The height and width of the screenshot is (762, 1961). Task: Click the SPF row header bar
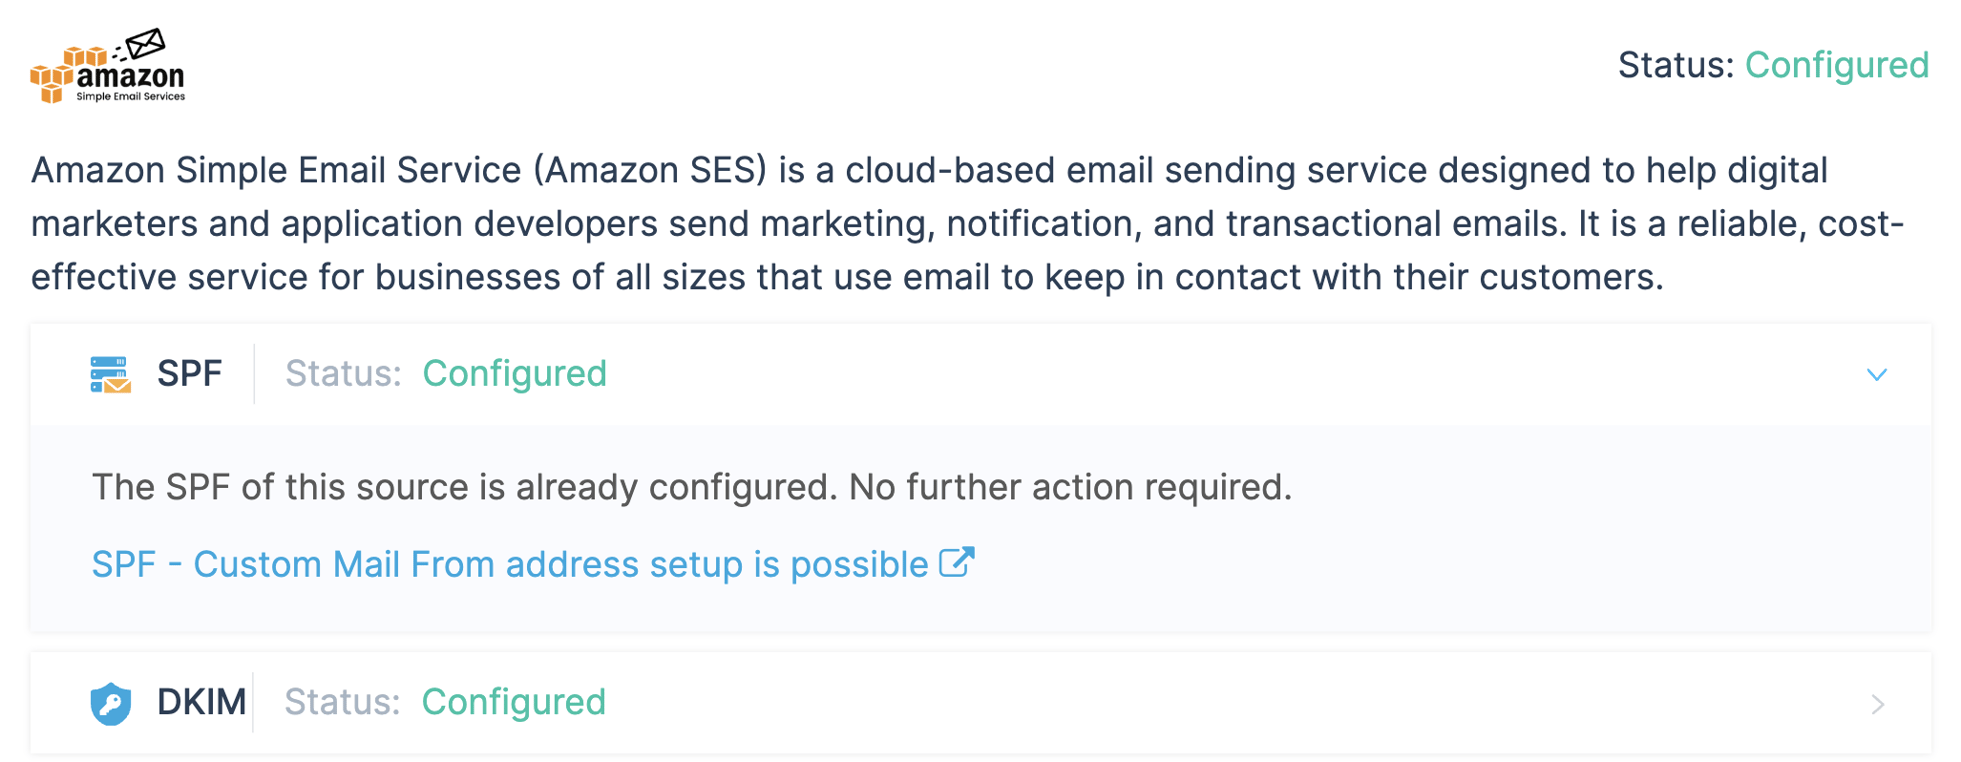coord(1200,374)
